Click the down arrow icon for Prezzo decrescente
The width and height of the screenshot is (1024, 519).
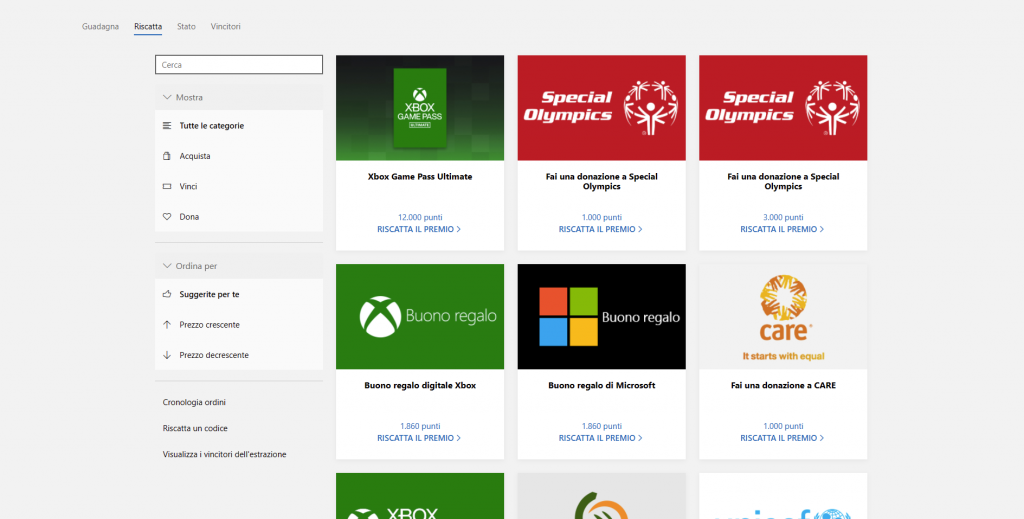[167, 355]
